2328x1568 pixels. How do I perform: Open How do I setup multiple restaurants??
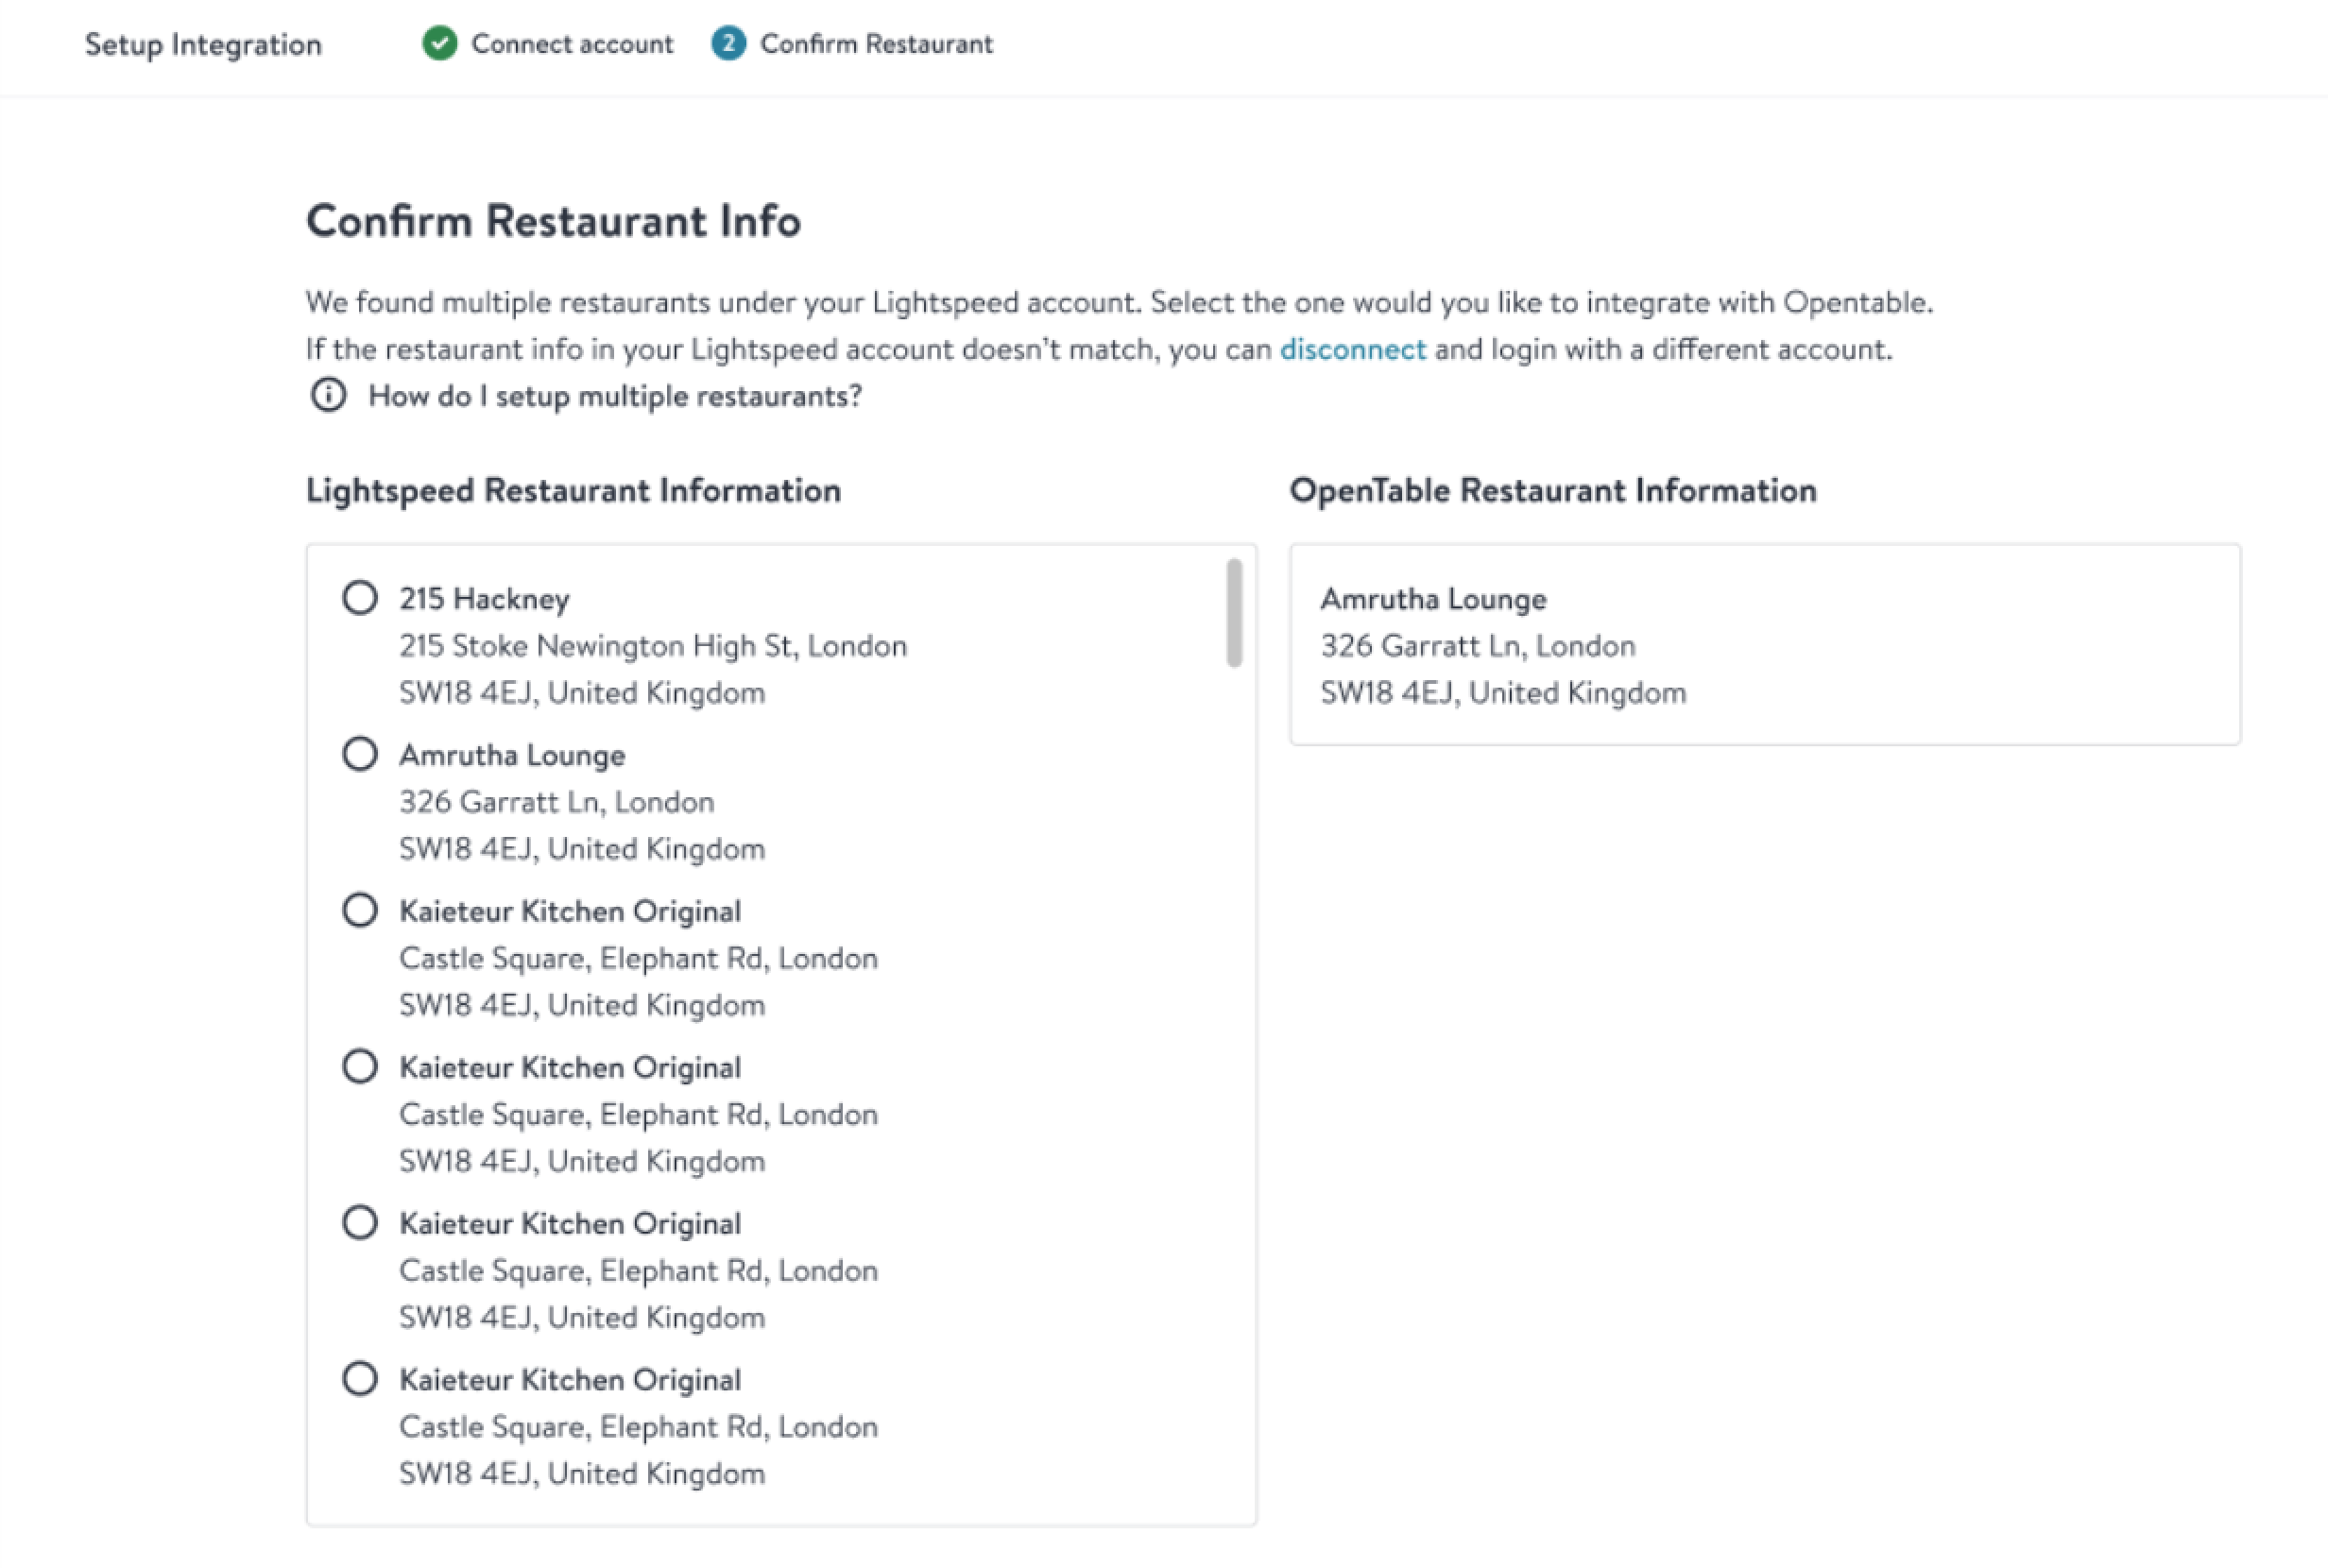(x=615, y=396)
